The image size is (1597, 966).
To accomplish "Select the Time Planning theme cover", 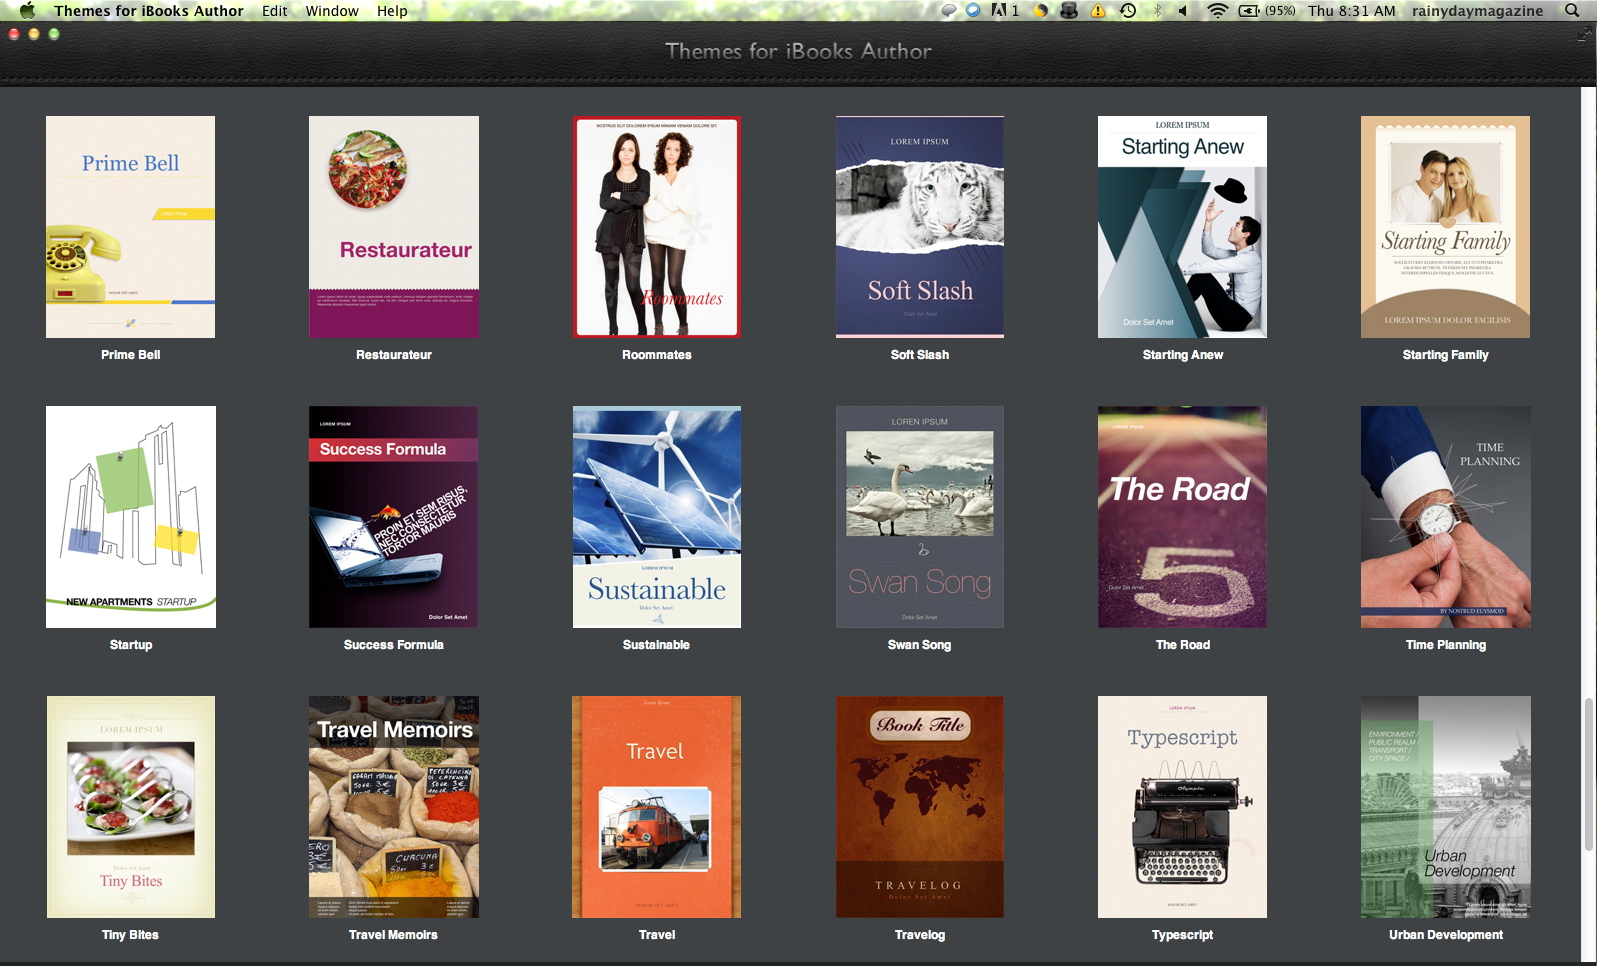I will 1446,517.
